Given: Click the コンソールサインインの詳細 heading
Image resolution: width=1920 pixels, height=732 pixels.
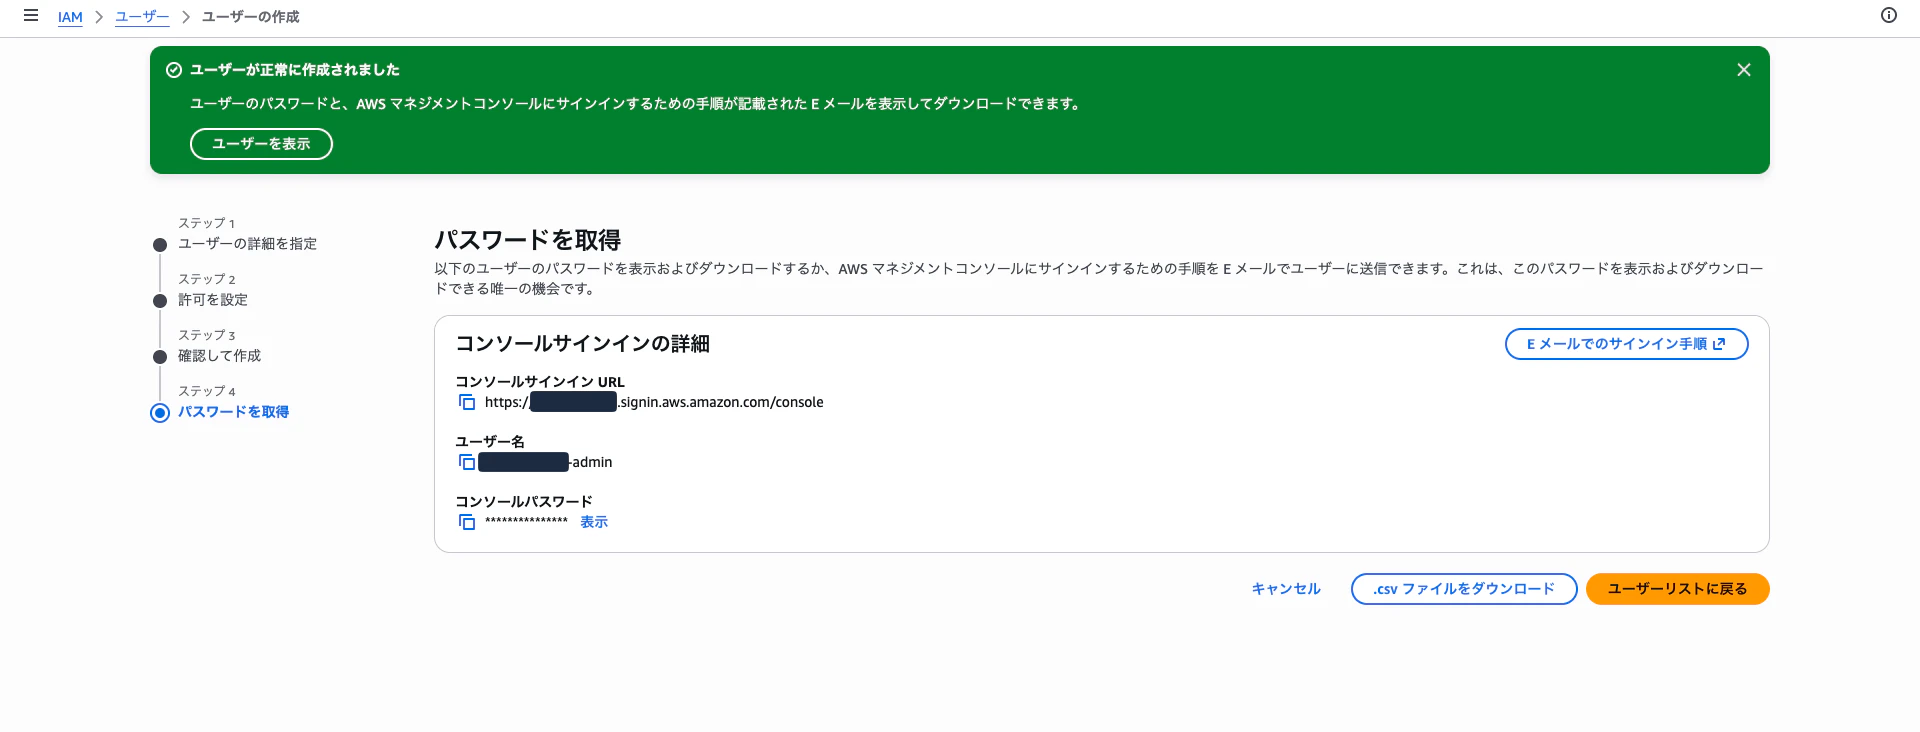Looking at the screenshot, I should click(582, 344).
